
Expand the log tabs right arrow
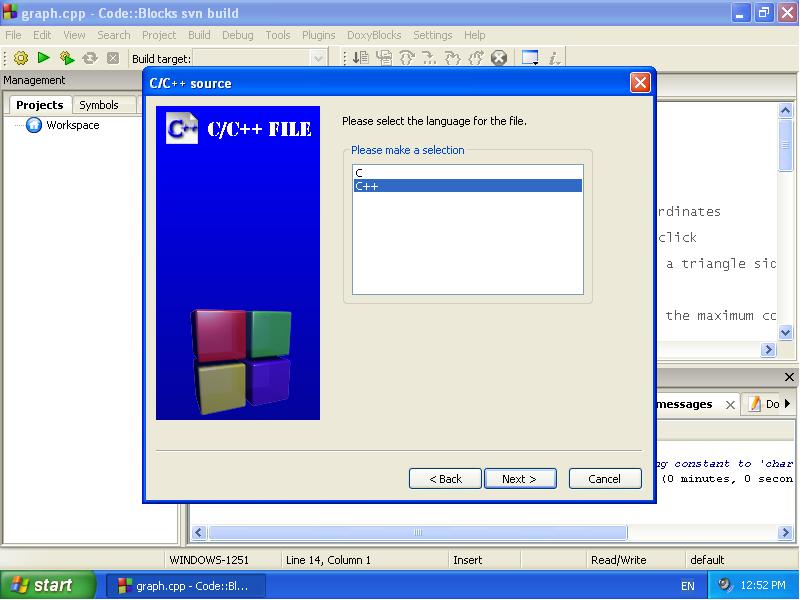click(x=788, y=404)
